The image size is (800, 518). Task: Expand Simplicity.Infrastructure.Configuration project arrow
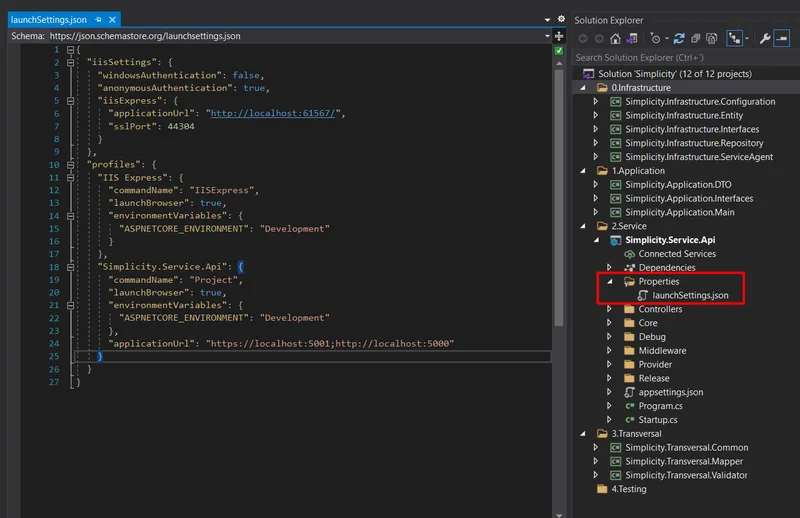(595, 102)
